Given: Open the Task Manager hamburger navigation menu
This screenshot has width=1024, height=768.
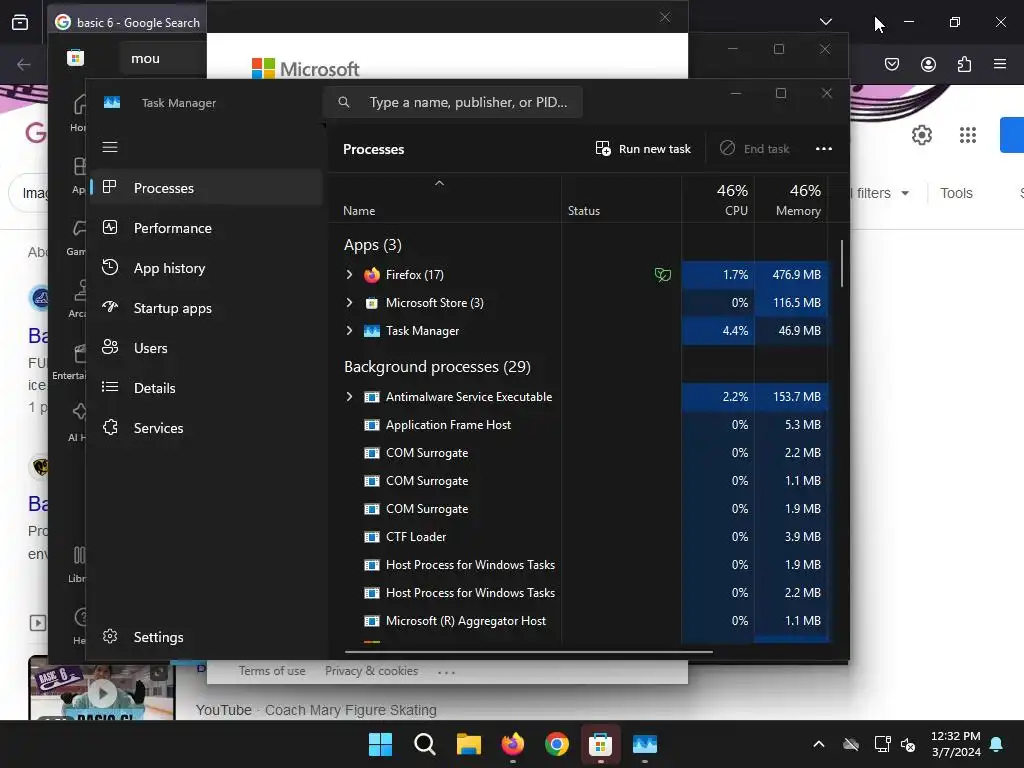Looking at the screenshot, I should 110,147.
